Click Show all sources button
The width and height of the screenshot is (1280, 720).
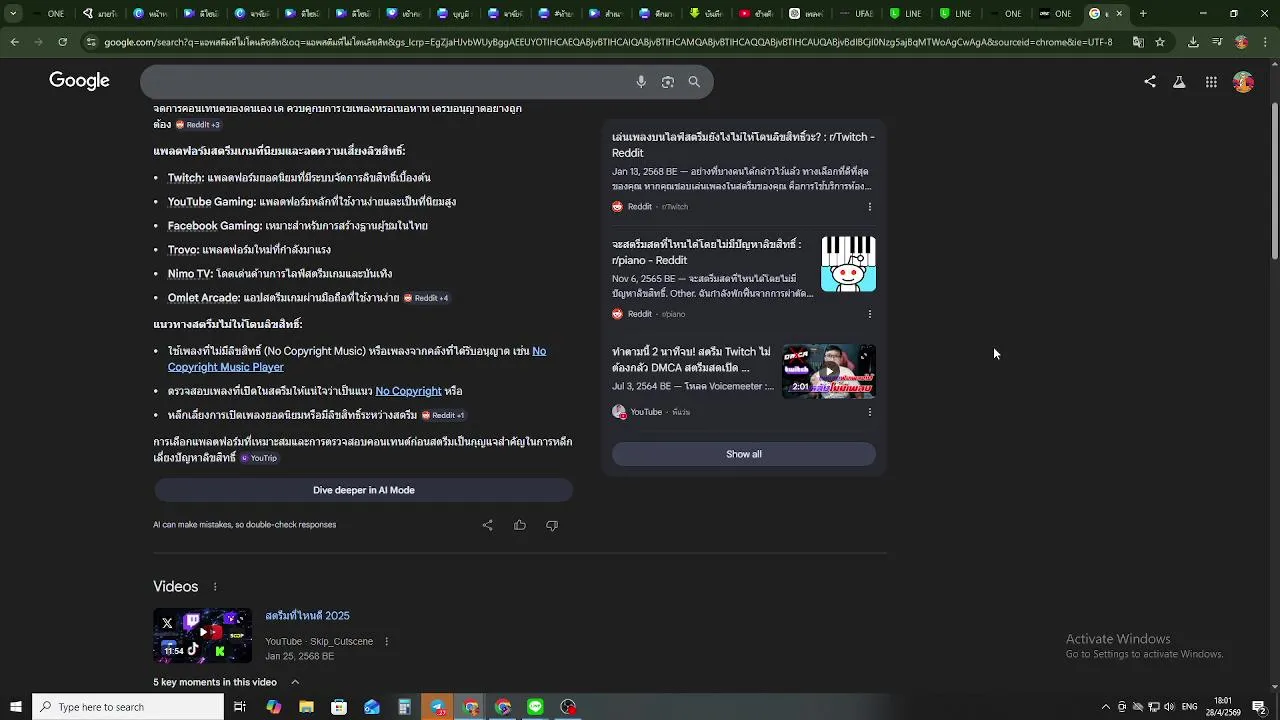(743, 454)
